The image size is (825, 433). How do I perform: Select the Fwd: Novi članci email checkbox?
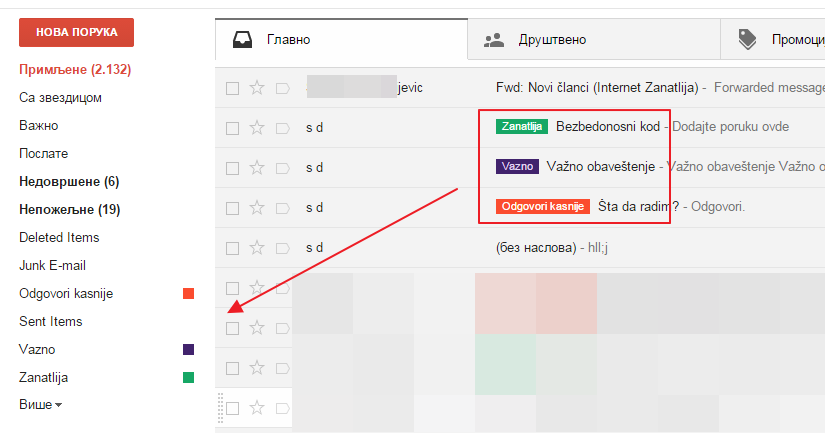coord(232,88)
